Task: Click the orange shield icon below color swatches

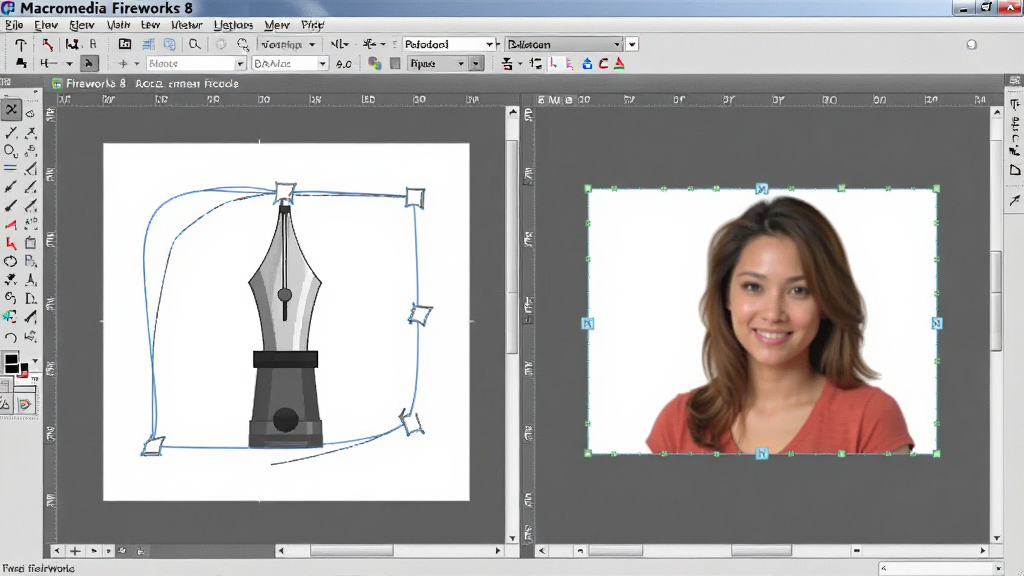Action: pyautogui.click(x=25, y=404)
